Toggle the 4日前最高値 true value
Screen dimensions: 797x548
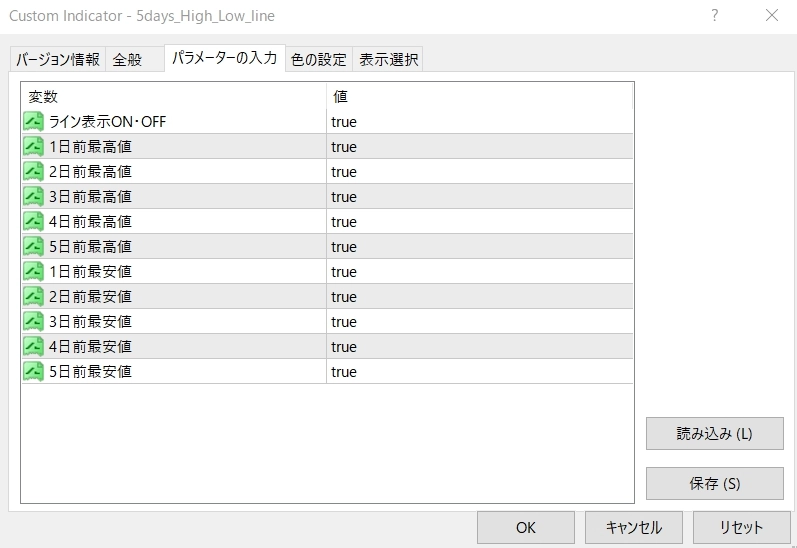344,222
